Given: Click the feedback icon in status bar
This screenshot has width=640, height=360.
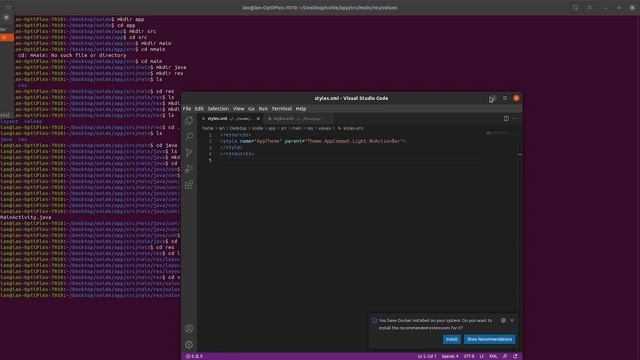Looking at the screenshot, I should (x=505, y=356).
